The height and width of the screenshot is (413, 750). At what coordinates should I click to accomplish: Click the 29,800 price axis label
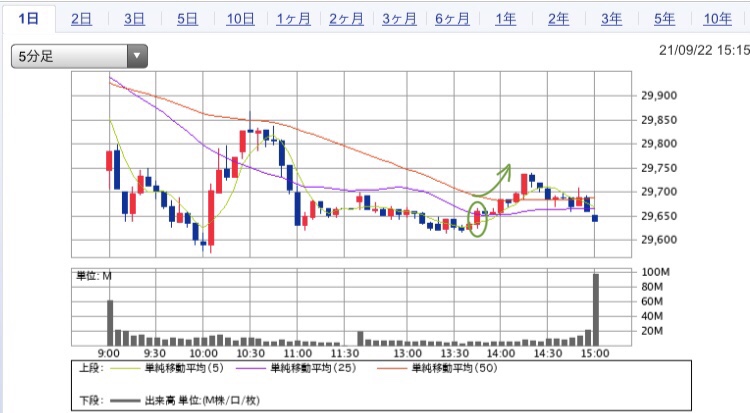click(x=659, y=144)
